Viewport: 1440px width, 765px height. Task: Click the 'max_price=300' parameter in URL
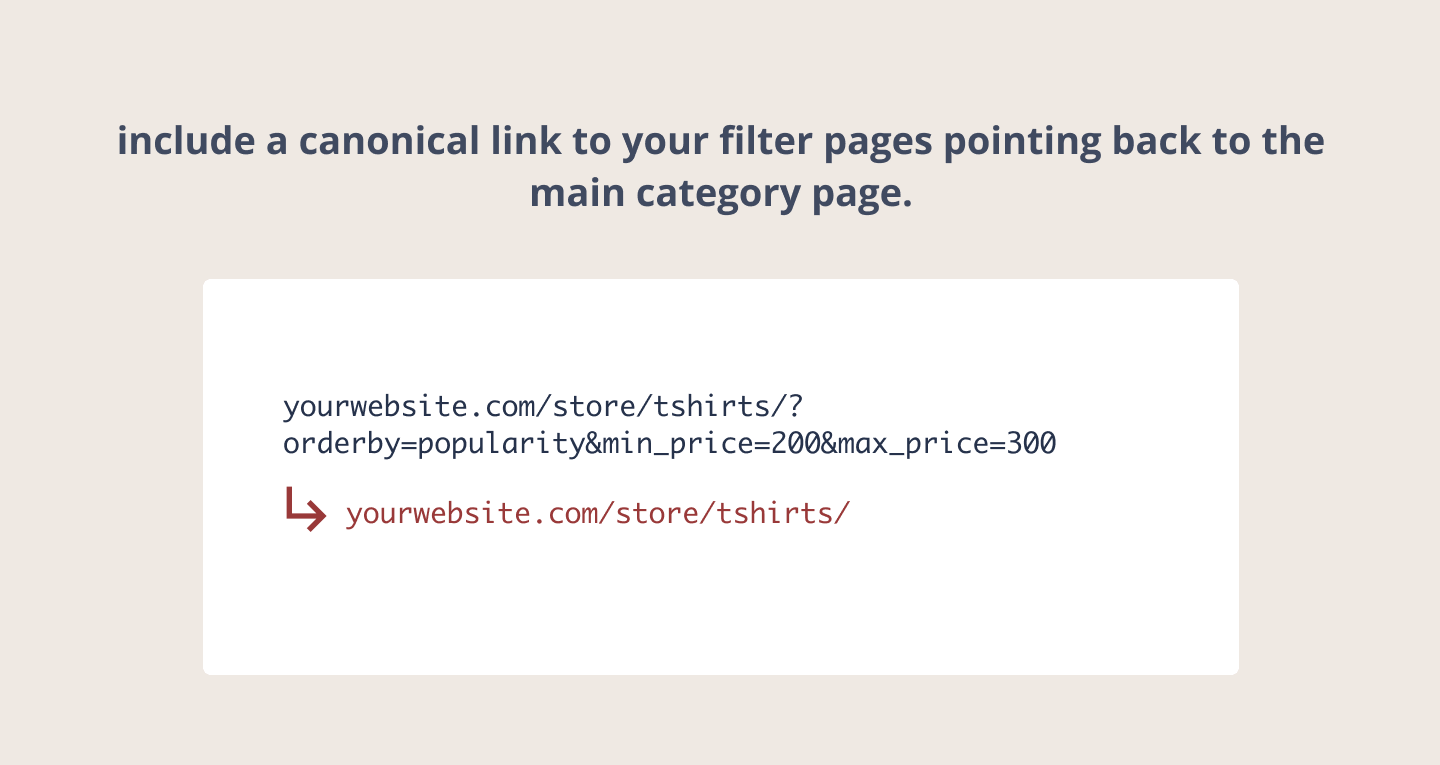click(947, 444)
